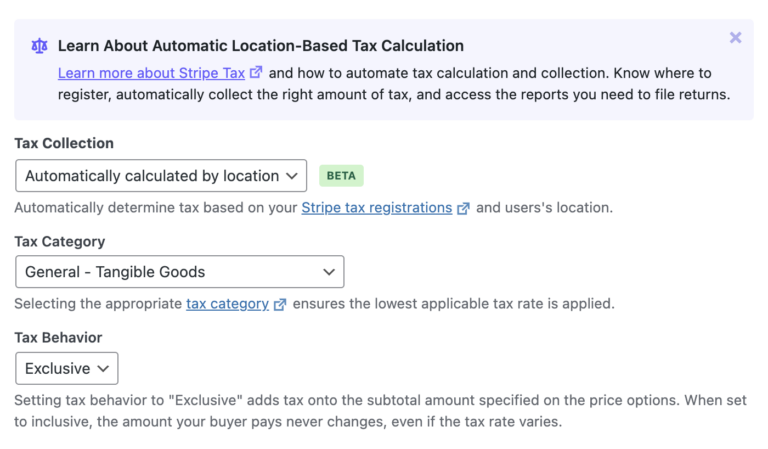This screenshot has height=449, width=768.
Task: Click the green BETA badge
Action: [341, 176]
